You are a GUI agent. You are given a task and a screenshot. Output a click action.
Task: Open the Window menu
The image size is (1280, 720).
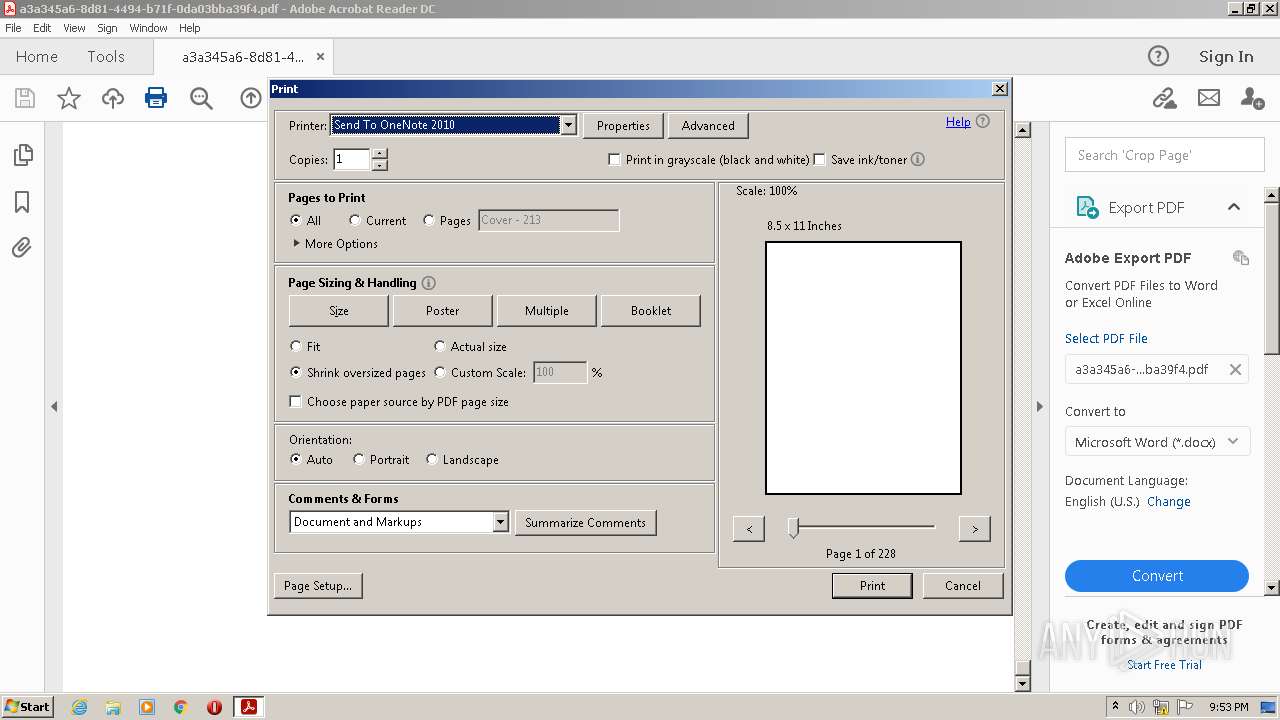click(x=148, y=28)
